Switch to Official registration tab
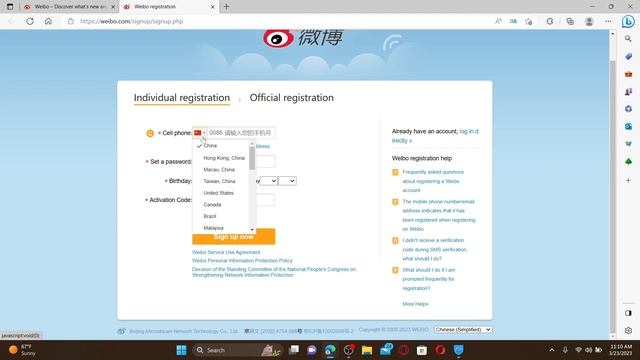This screenshot has width=640, height=360. click(291, 98)
